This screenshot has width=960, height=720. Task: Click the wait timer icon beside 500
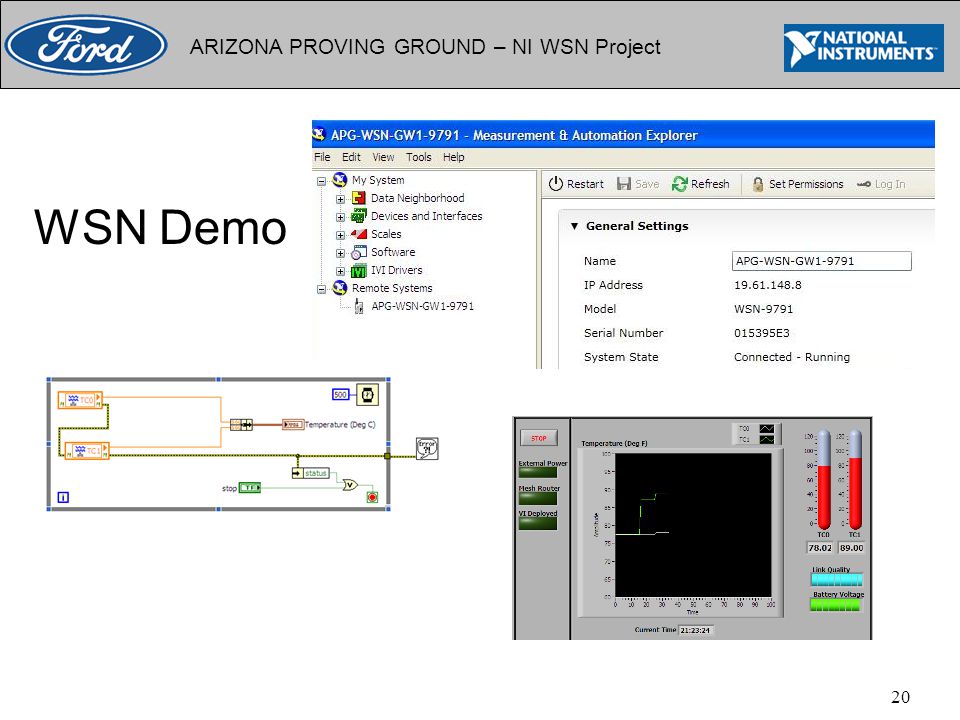point(367,395)
